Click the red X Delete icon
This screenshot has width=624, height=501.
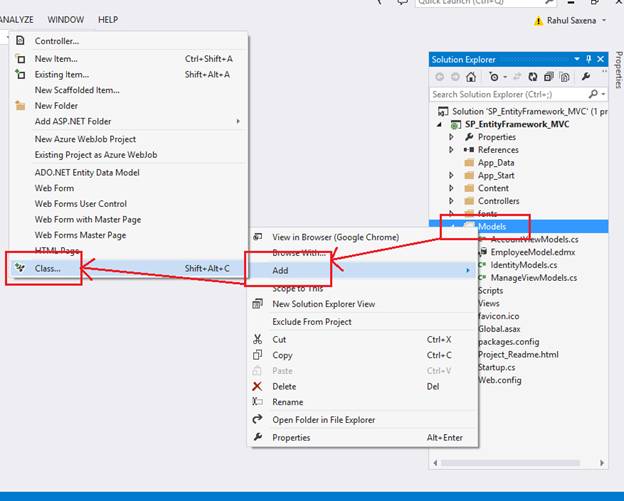click(x=257, y=386)
